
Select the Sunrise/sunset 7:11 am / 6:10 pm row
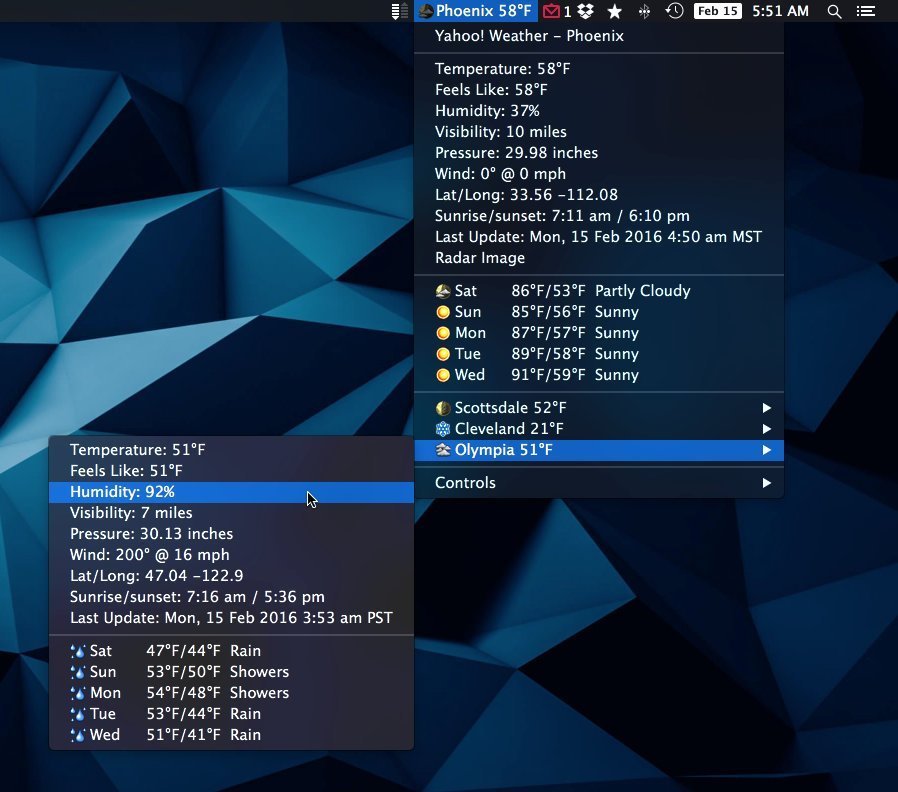(598, 216)
